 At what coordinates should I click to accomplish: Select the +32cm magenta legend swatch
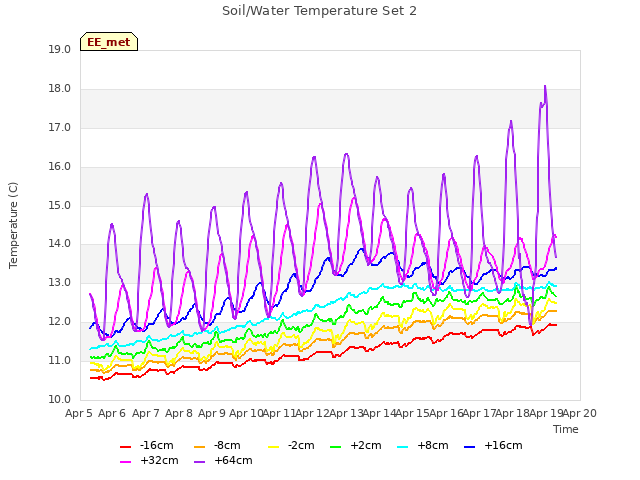click(125, 462)
